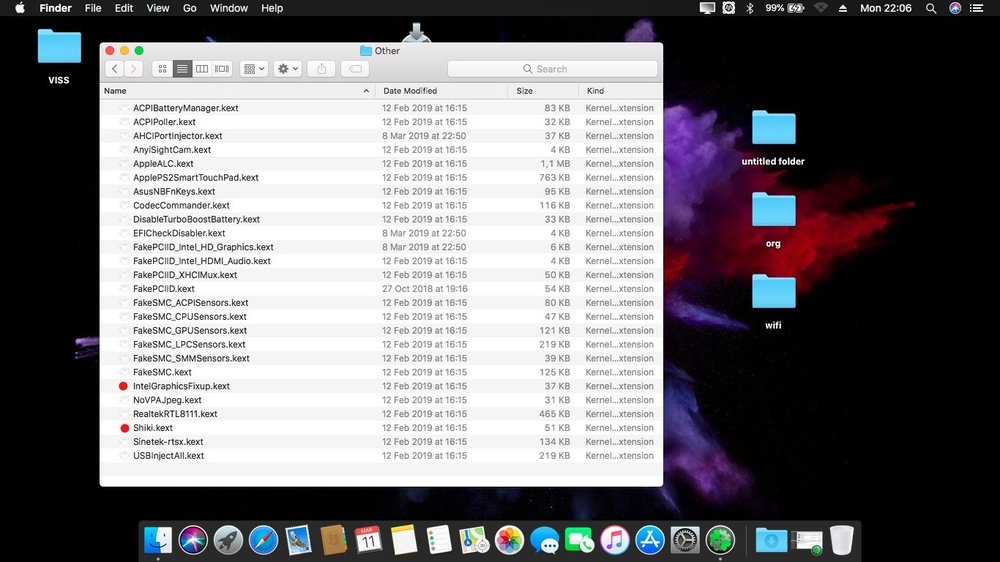Open Safari from the Dock
Viewport: 1000px width, 562px height.
pos(263,540)
